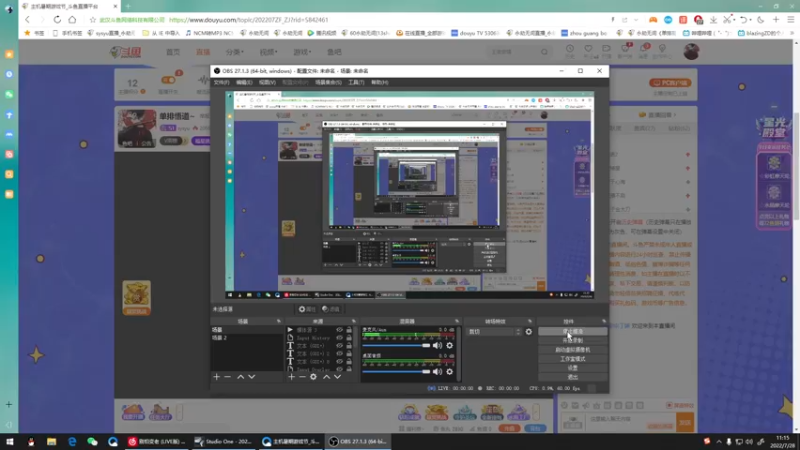Pop out the Audio Mixer dock panel

(457, 321)
